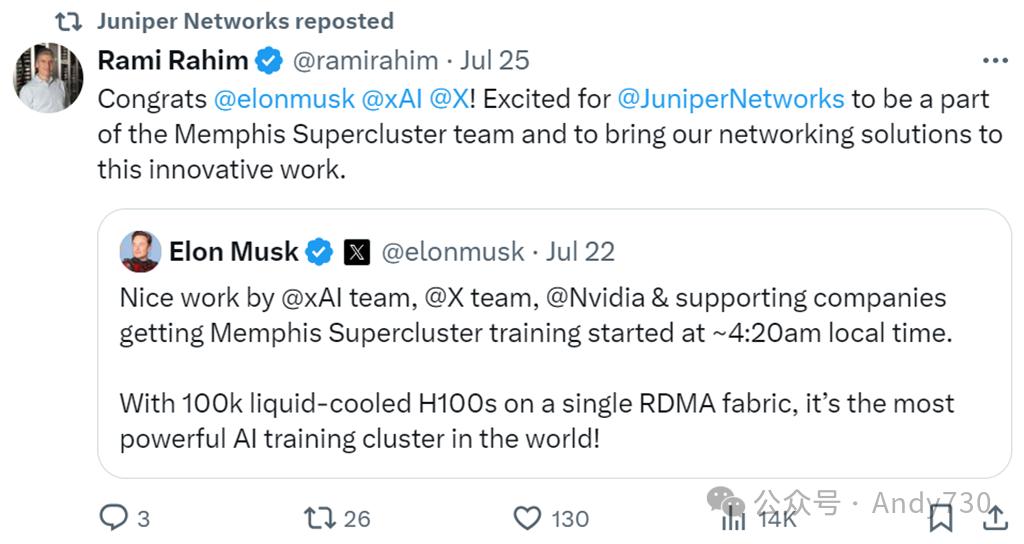Like the post with heart icon
The width and height of the screenshot is (1024, 544).
527,517
